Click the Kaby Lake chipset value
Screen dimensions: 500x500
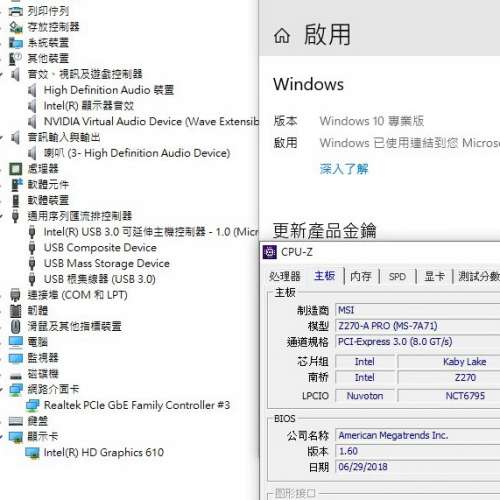coord(464,362)
